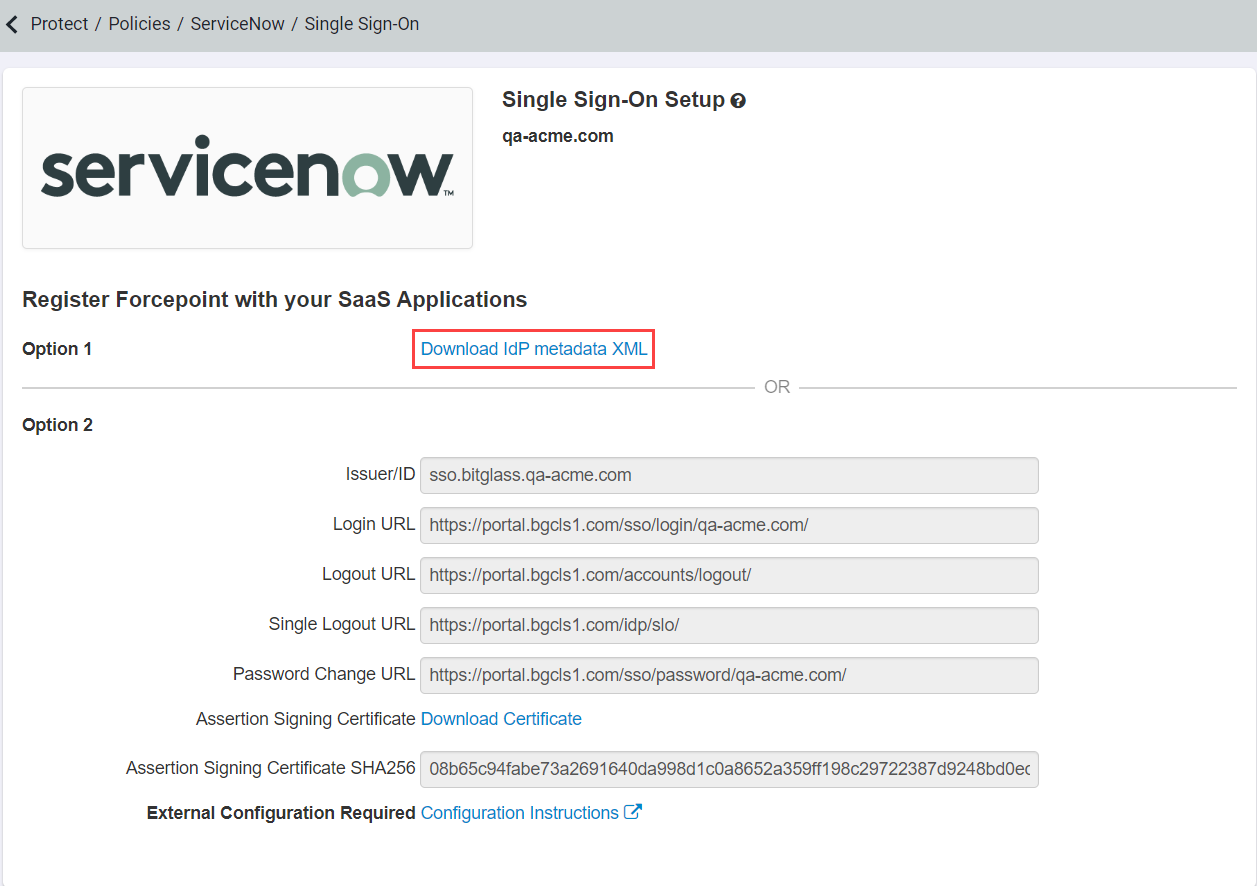Download the Assertion Signing Certificate
This screenshot has height=886, width=1257.
[x=500, y=718]
